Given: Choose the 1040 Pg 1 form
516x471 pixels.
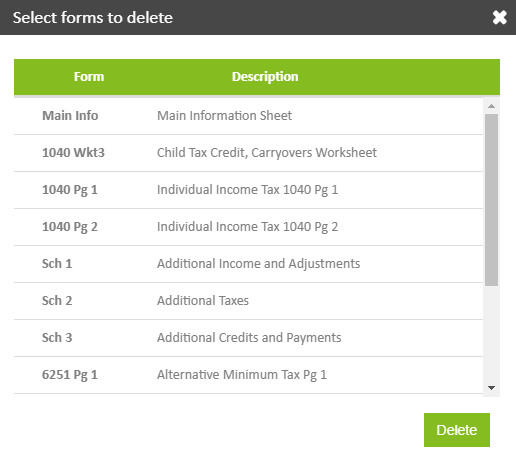Looking at the screenshot, I should pos(248,190).
